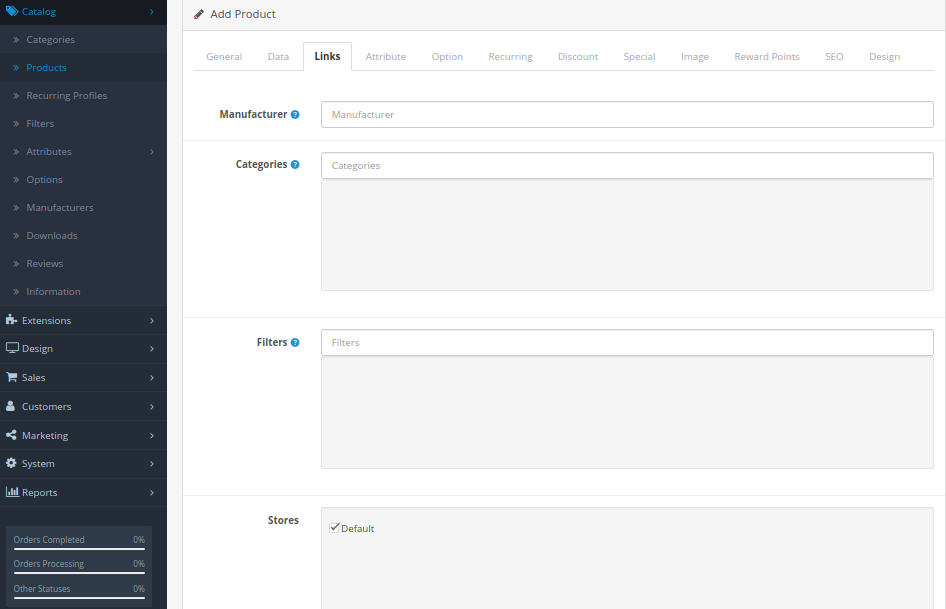946x609 pixels.
Task: Switch to the SEO tab
Action: point(834,56)
